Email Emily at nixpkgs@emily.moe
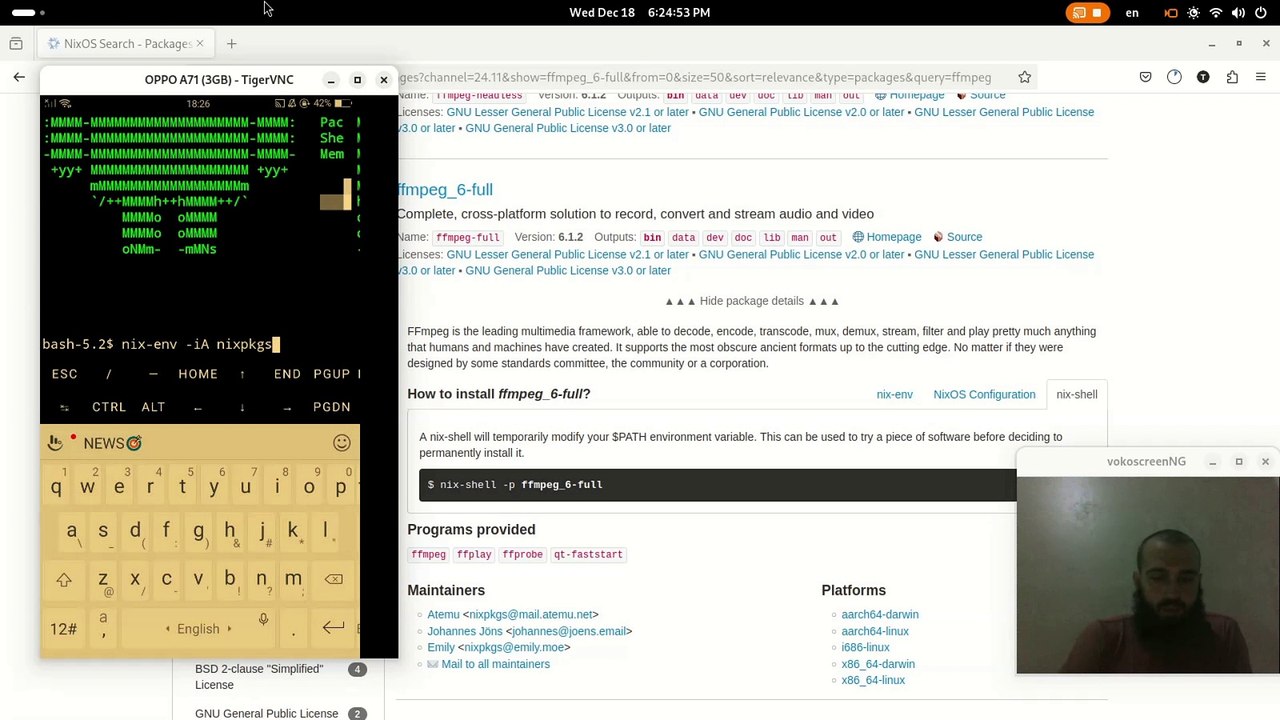Image resolution: width=1280 pixels, height=720 pixels. click(x=514, y=648)
